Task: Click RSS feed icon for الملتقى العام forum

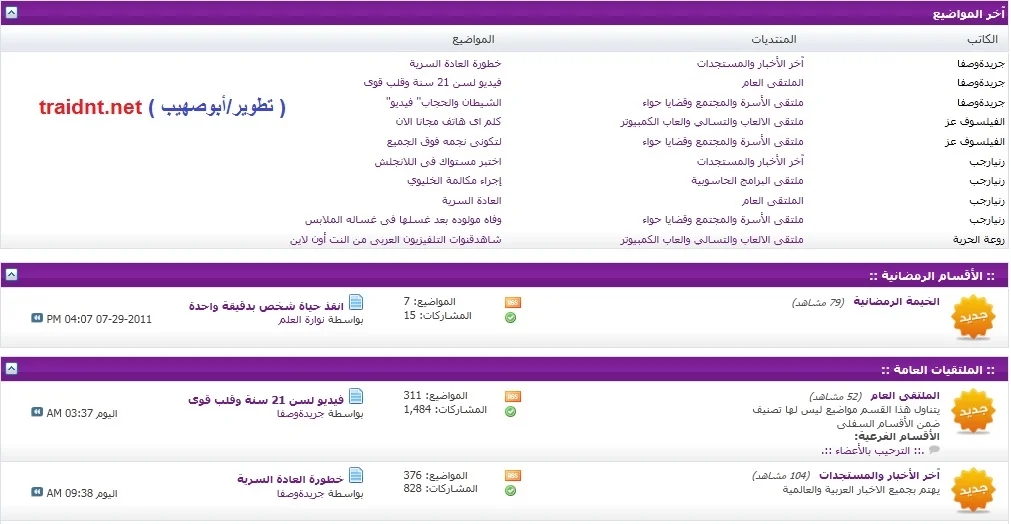Action: pyautogui.click(x=512, y=396)
